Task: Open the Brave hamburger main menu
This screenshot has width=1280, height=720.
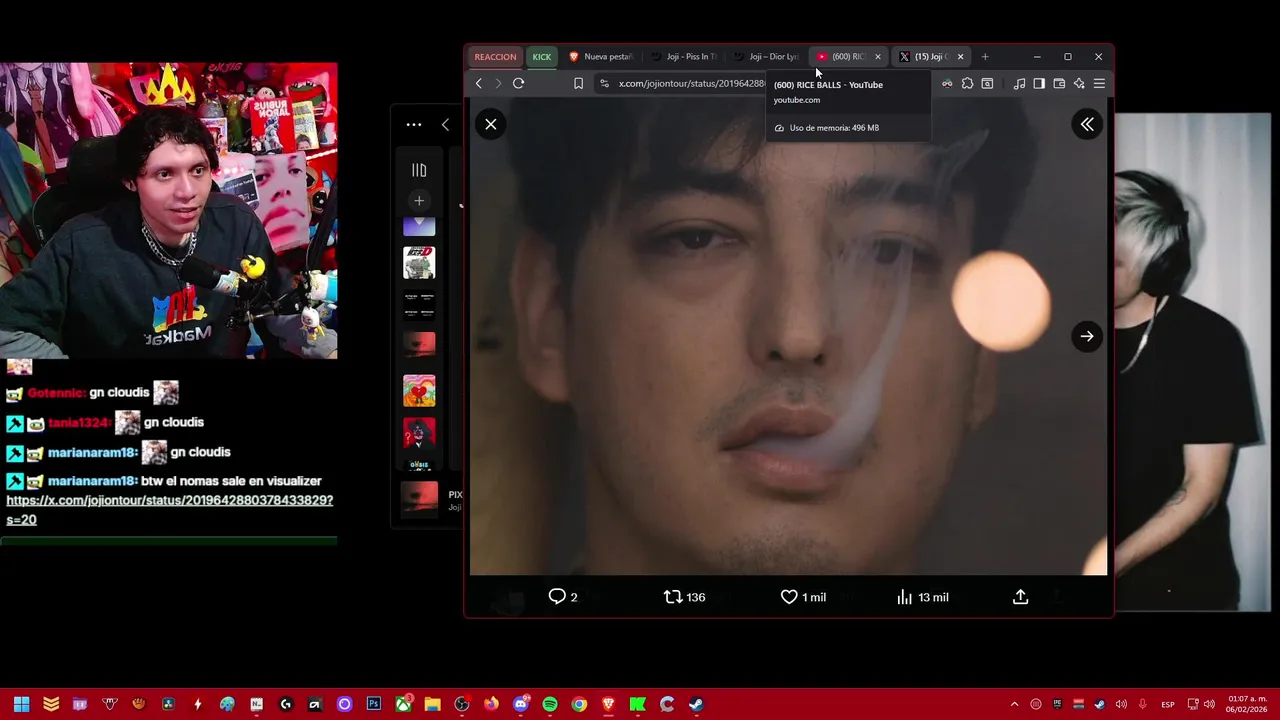Action: pyautogui.click(x=1099, y=84)
